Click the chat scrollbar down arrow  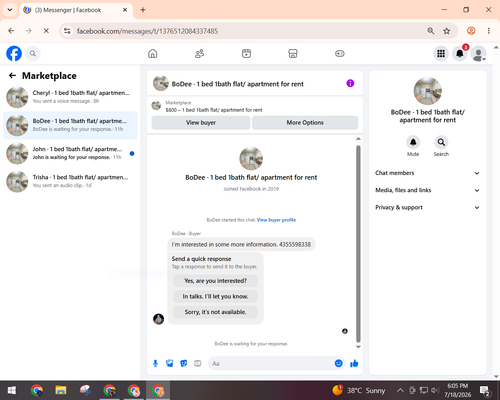click(358, 347)
